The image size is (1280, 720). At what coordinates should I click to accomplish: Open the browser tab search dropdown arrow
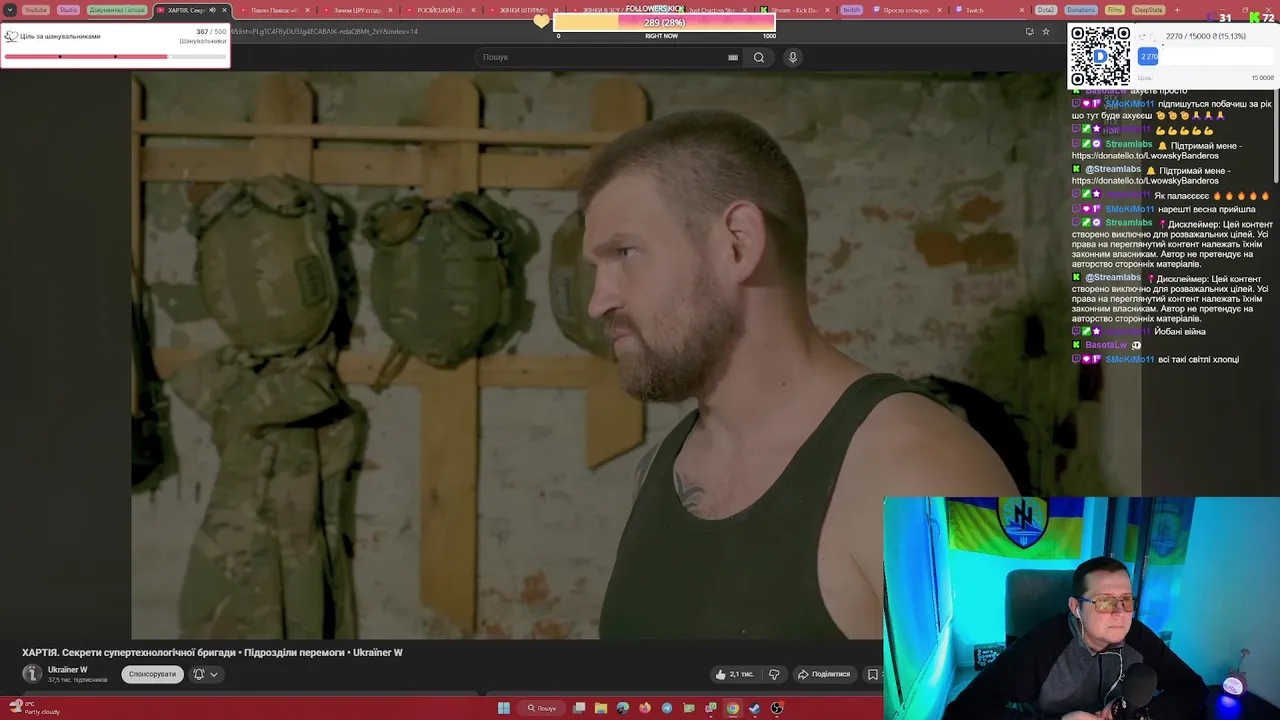[9, 10]
